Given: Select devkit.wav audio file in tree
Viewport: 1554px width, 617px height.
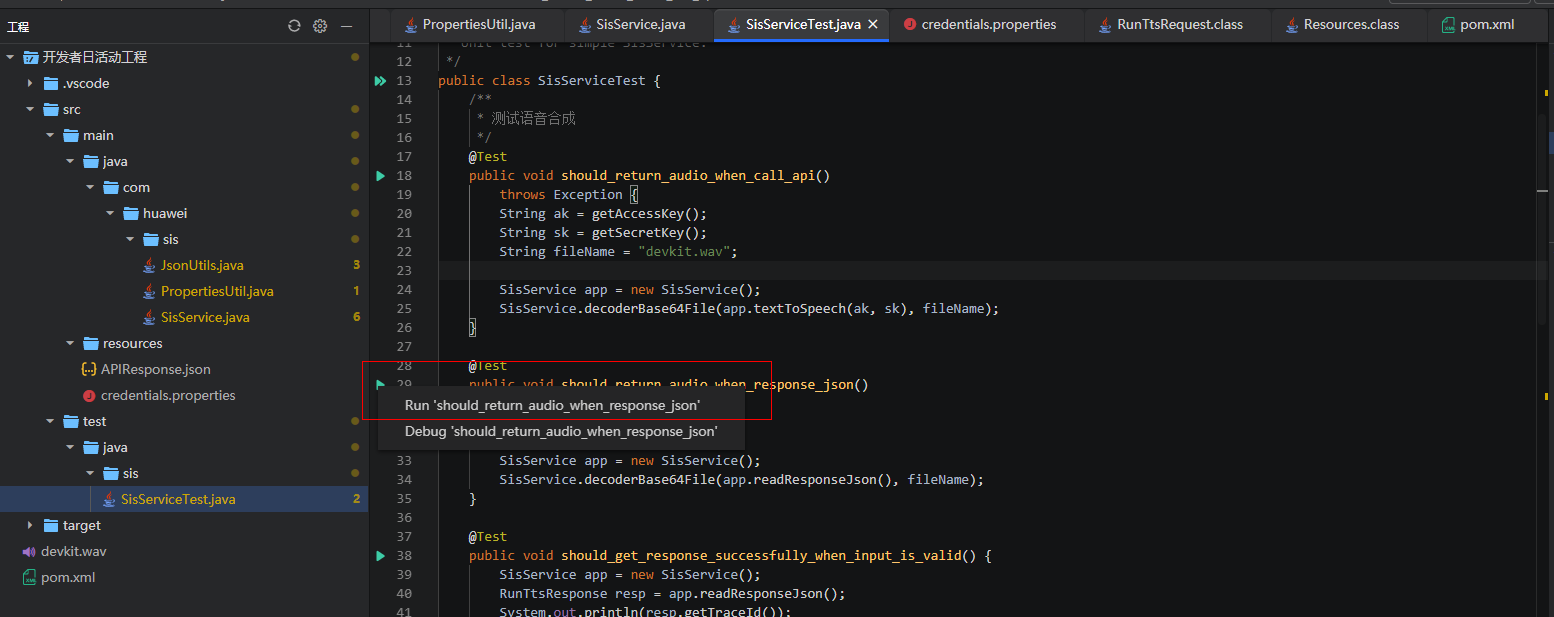Looking at the screenshot, I should click(73, 552).
